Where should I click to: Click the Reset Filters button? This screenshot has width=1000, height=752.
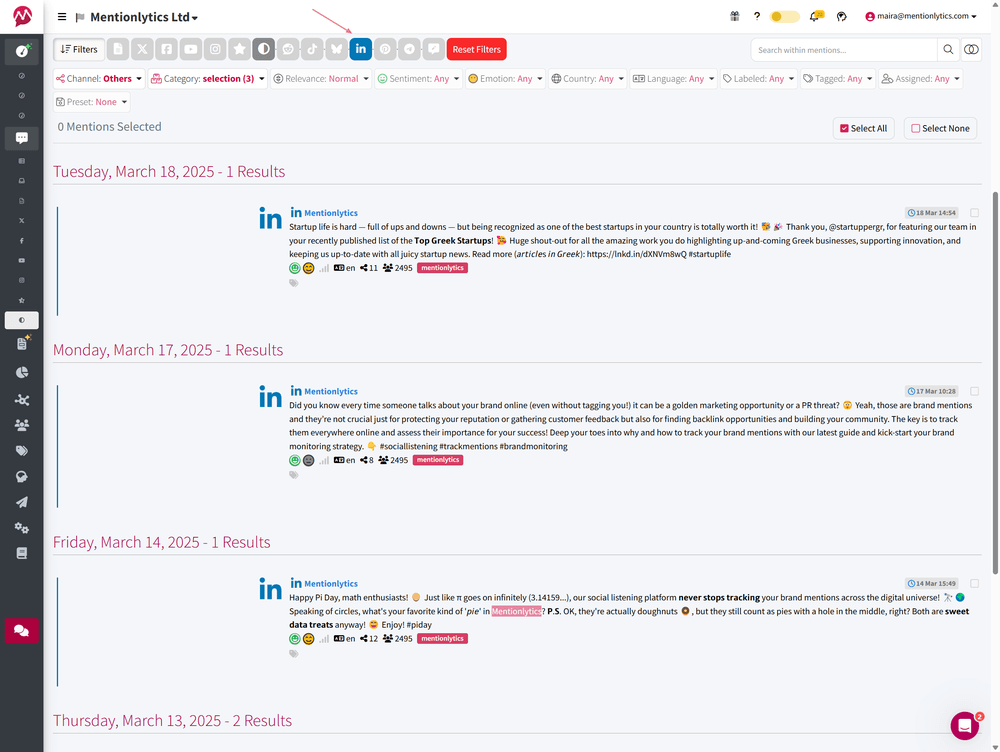pyautogui.click(x=476, y=49)
